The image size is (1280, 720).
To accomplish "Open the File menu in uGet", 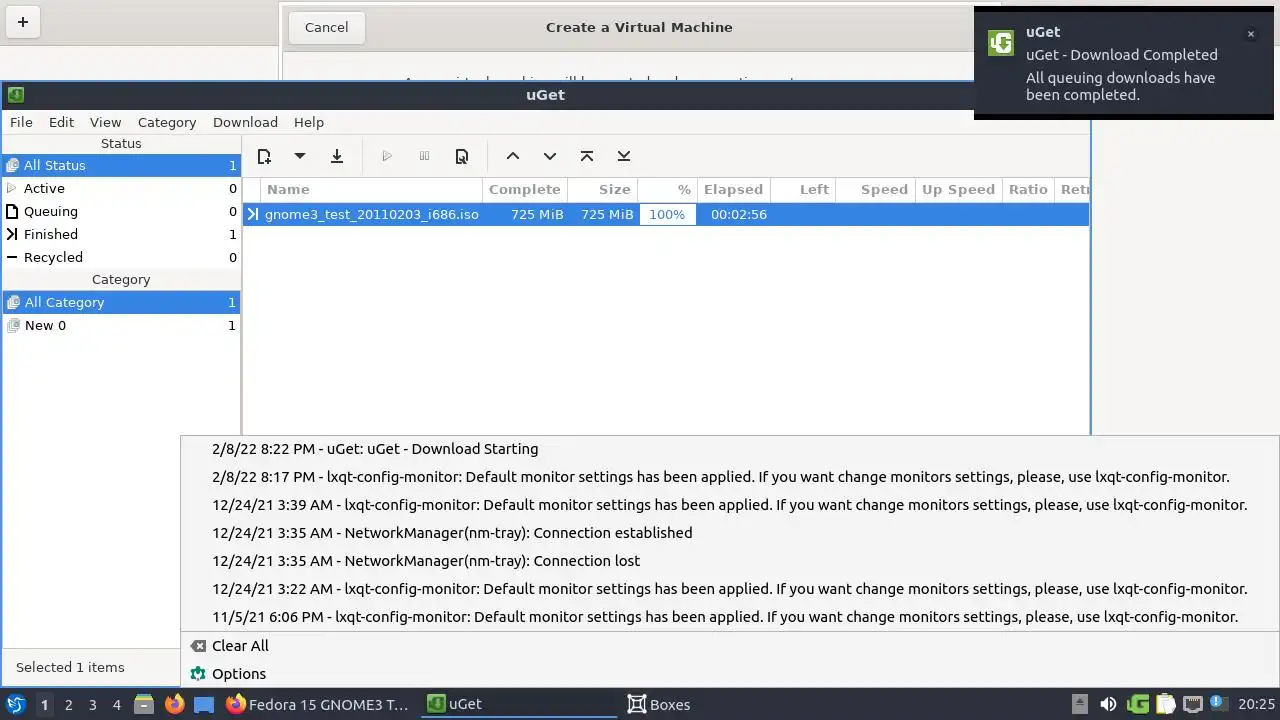I will point(21,122).
